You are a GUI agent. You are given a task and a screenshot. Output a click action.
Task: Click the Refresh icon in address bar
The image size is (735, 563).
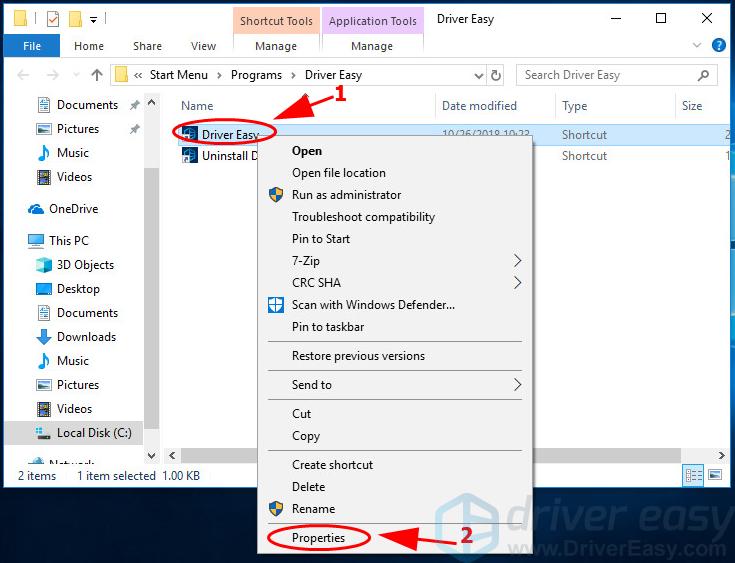coord(496,75)
